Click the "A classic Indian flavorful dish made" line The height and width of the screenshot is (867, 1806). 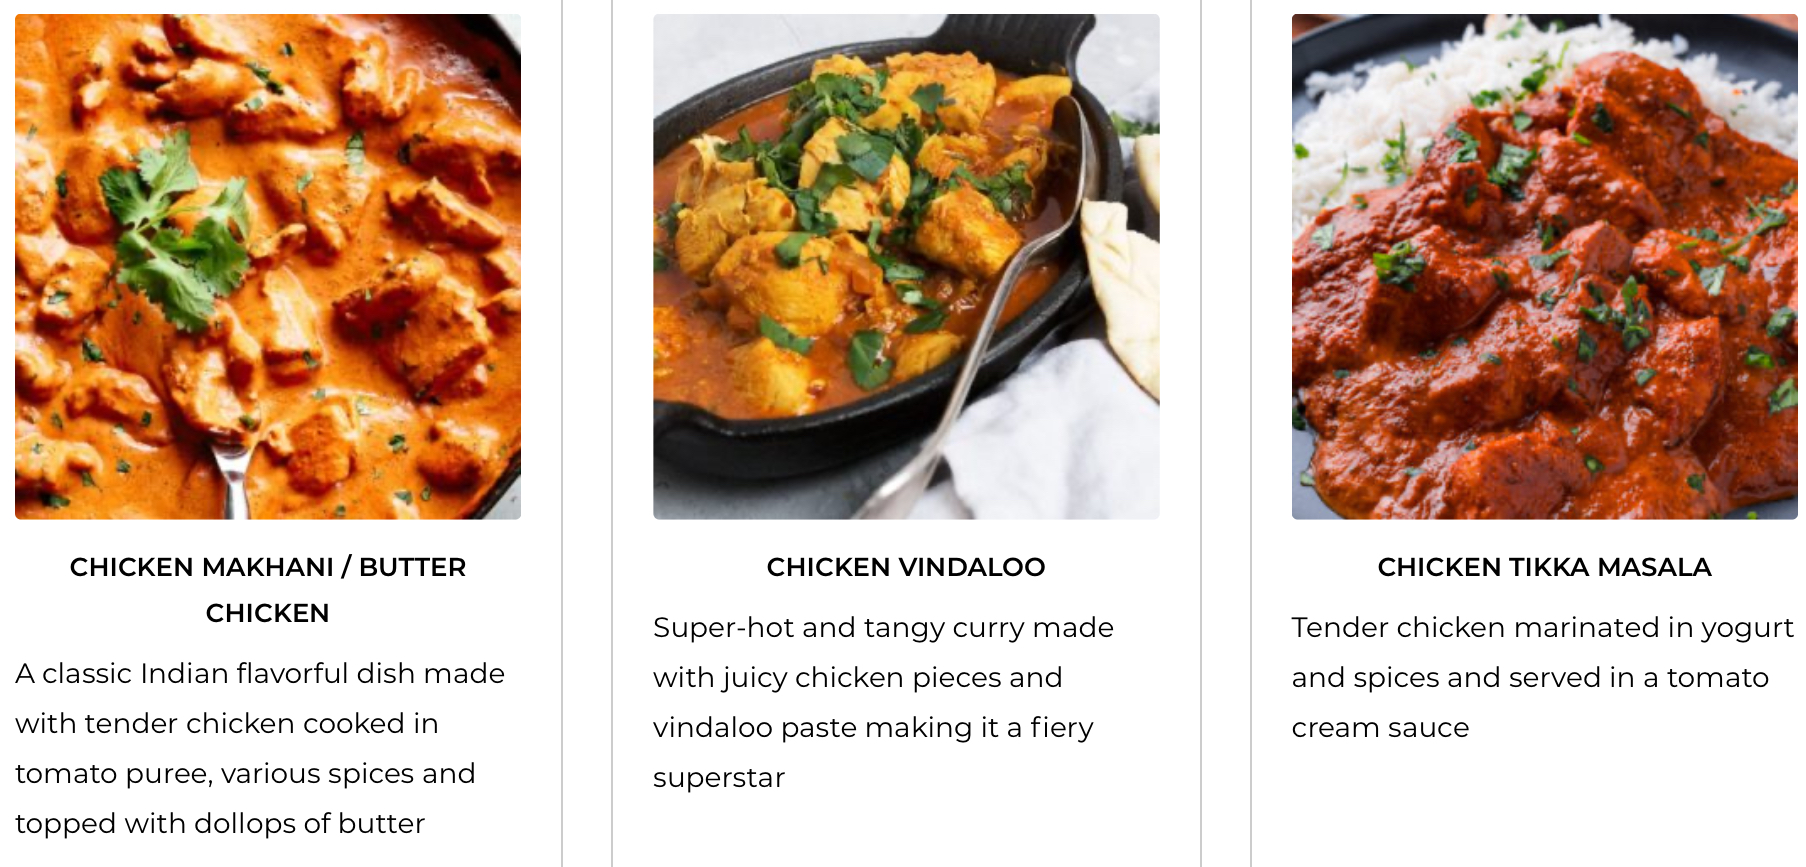pyautogui.click(x=260, y=673)
